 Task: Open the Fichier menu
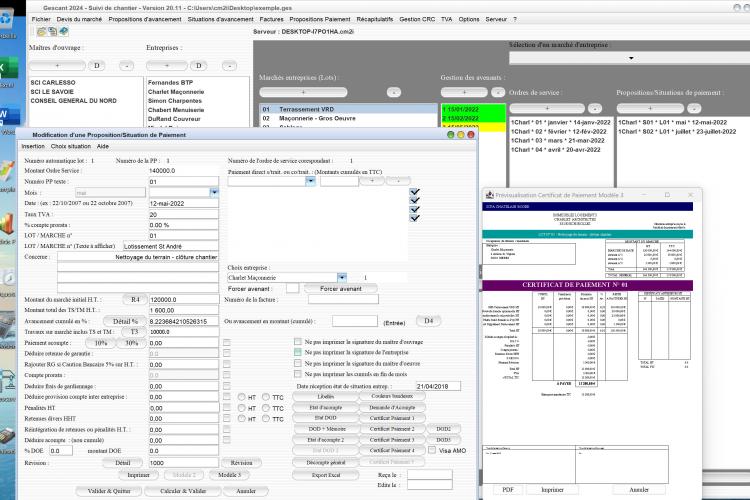point(41,19)
